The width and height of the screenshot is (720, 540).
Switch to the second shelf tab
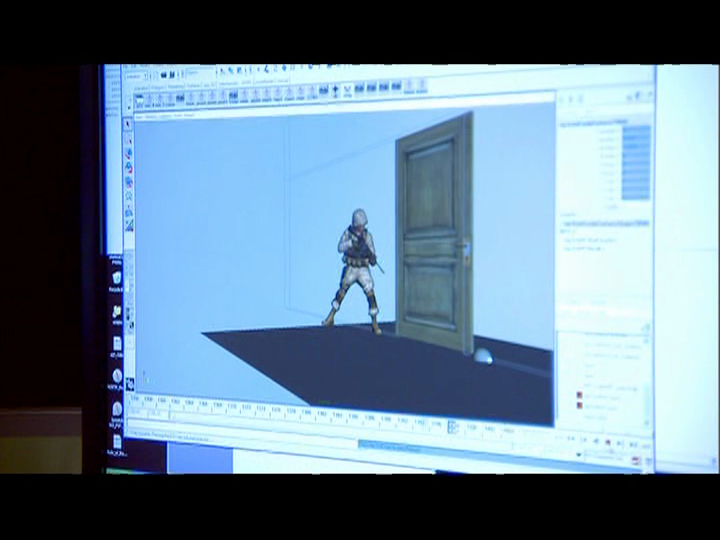158,87
